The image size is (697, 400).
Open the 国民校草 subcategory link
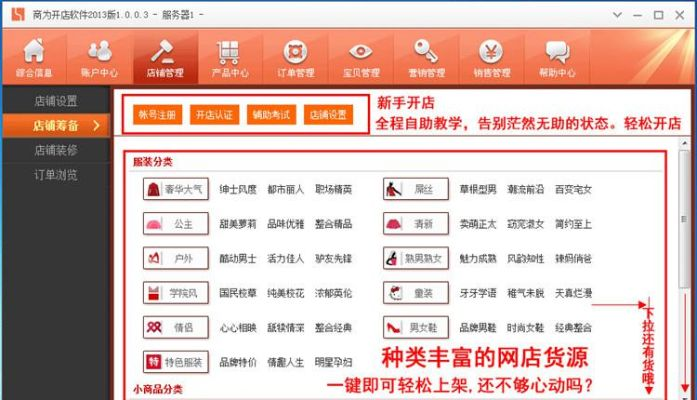pyautogui.click(x=238, y=293)
